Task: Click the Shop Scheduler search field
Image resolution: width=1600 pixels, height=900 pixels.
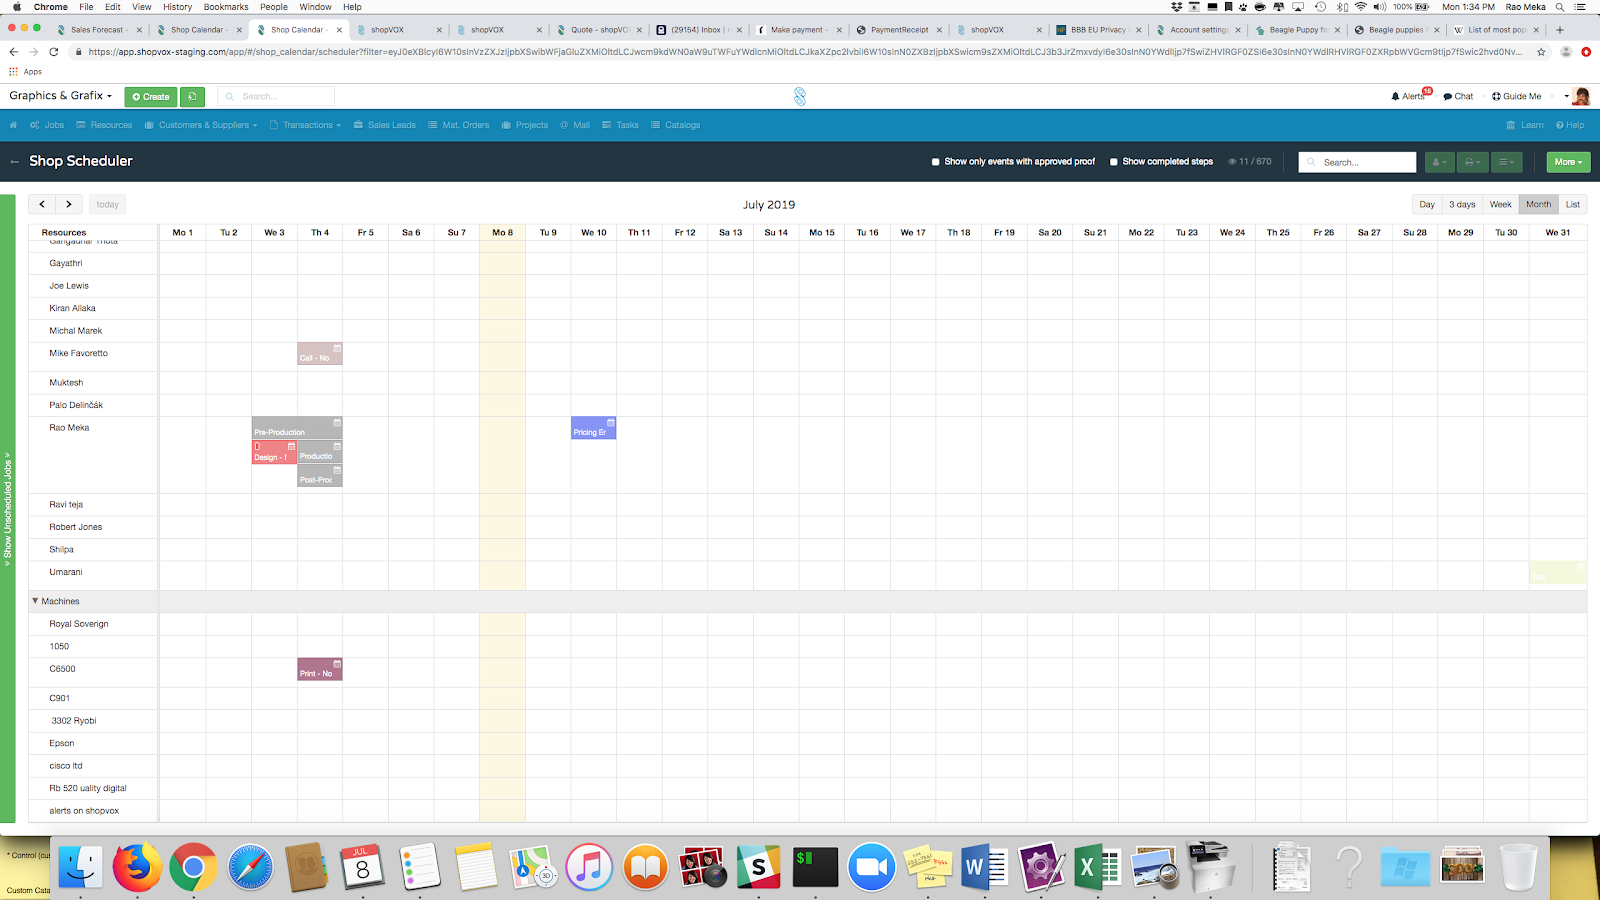Action: [x=1357, y=162]
